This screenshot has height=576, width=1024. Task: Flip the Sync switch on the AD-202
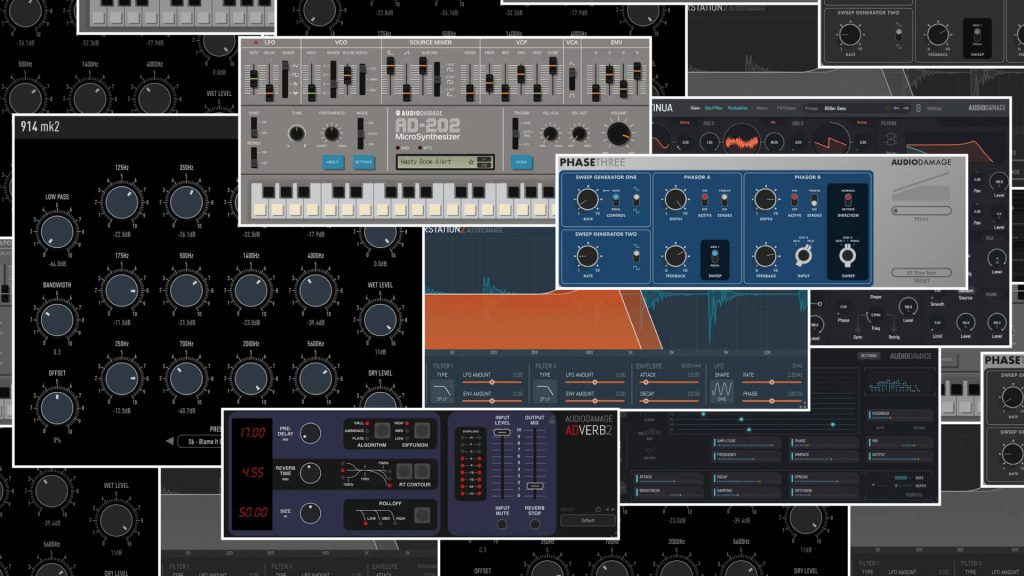point(254,127)
